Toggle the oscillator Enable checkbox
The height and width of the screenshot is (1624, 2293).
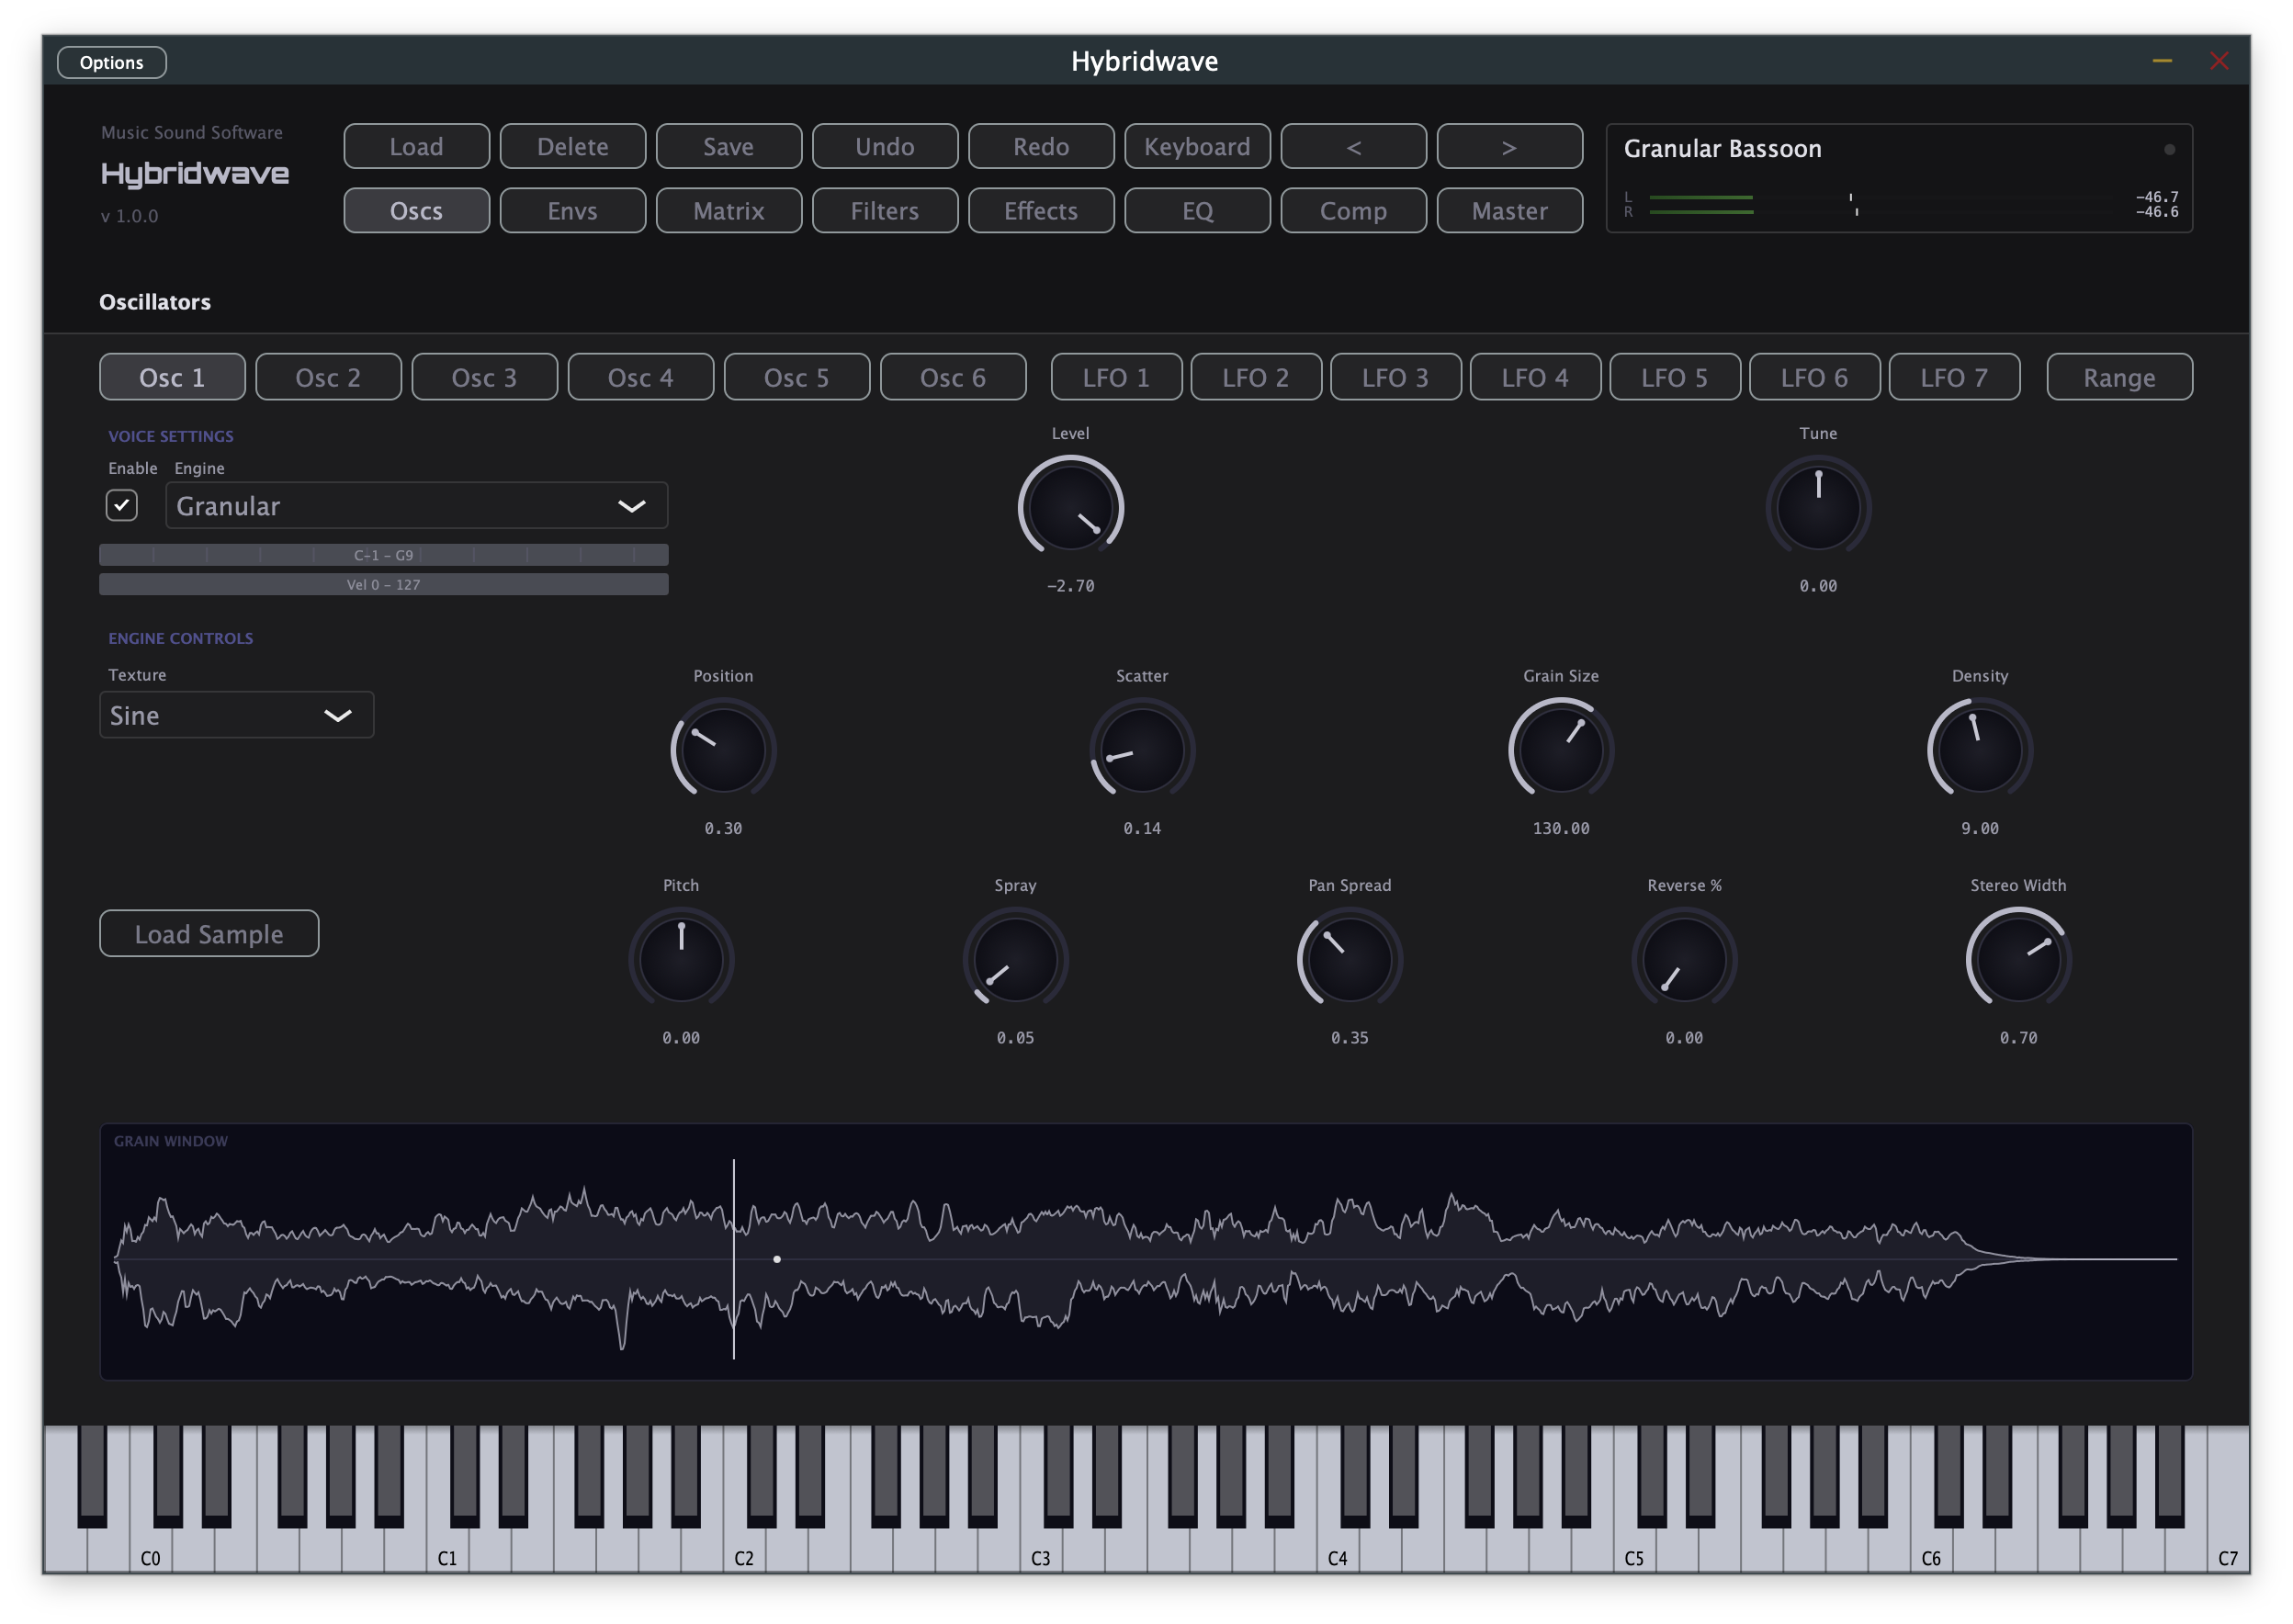(x=122, y=505)
